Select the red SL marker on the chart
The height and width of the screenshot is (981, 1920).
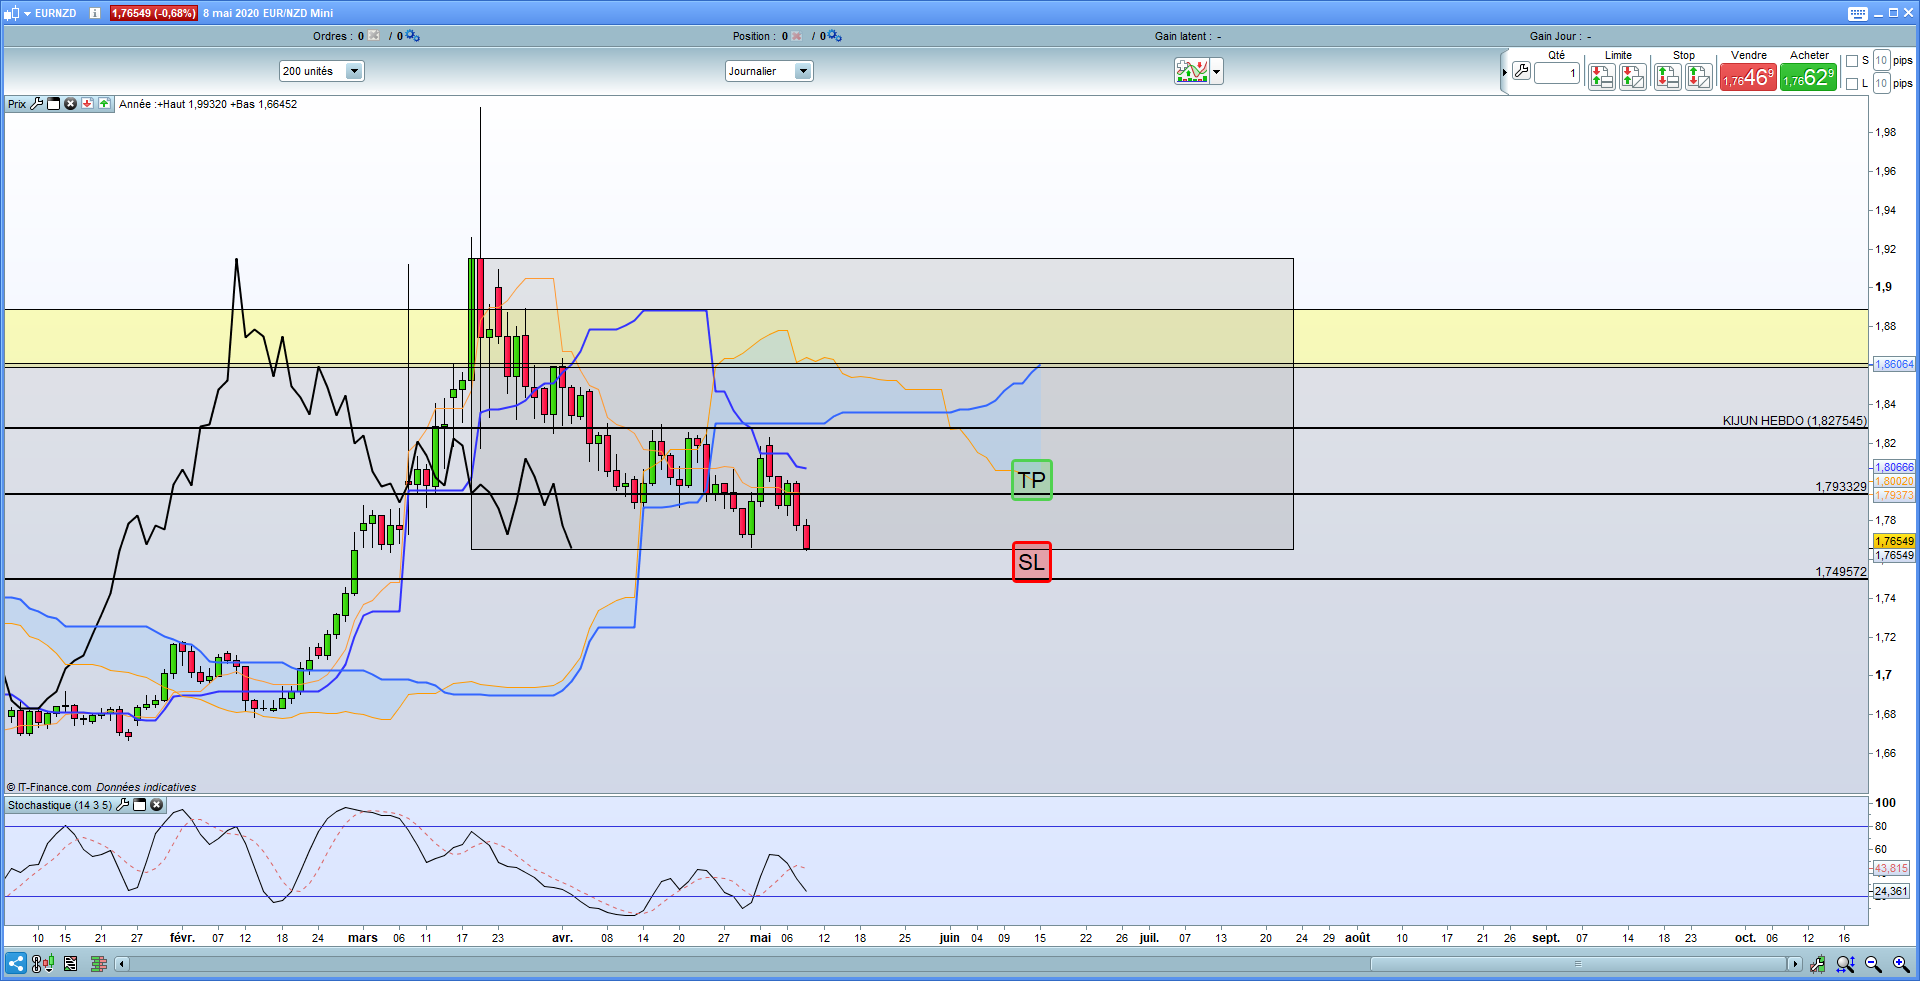point(1032,562)
